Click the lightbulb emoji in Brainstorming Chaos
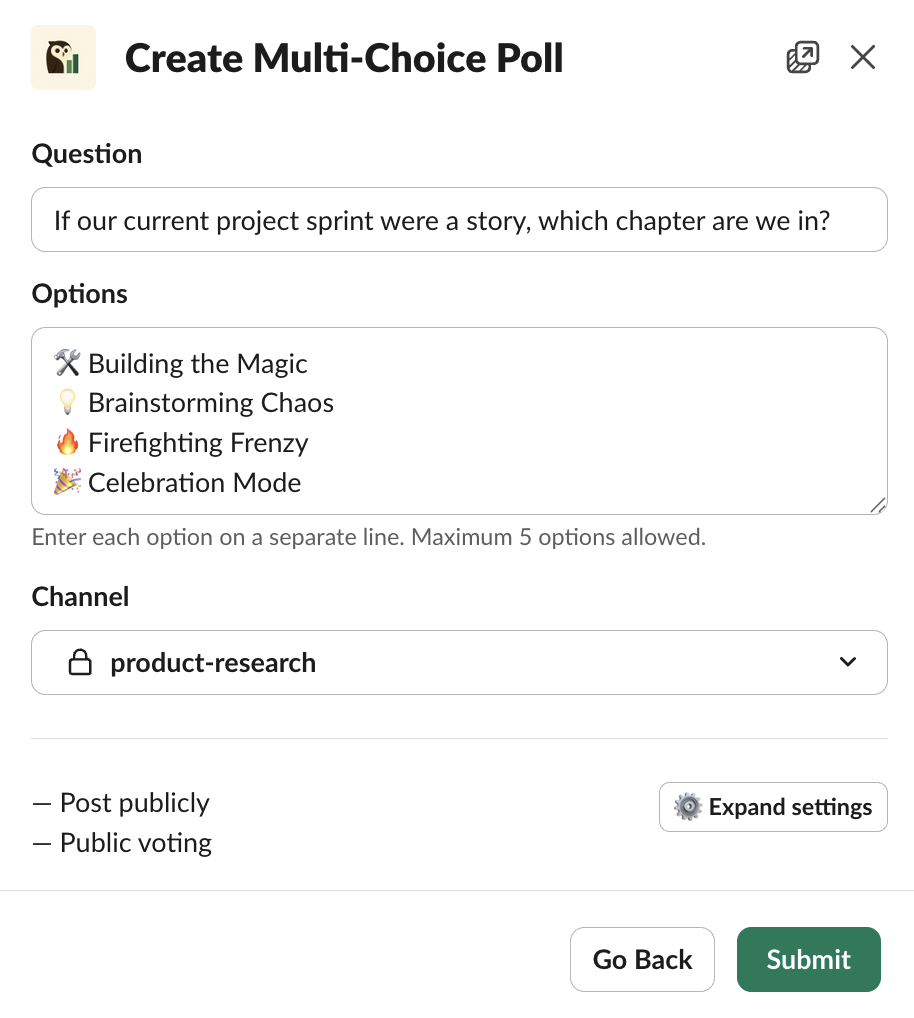Screen dimensions: 914x1018 (x=67, y=402)
